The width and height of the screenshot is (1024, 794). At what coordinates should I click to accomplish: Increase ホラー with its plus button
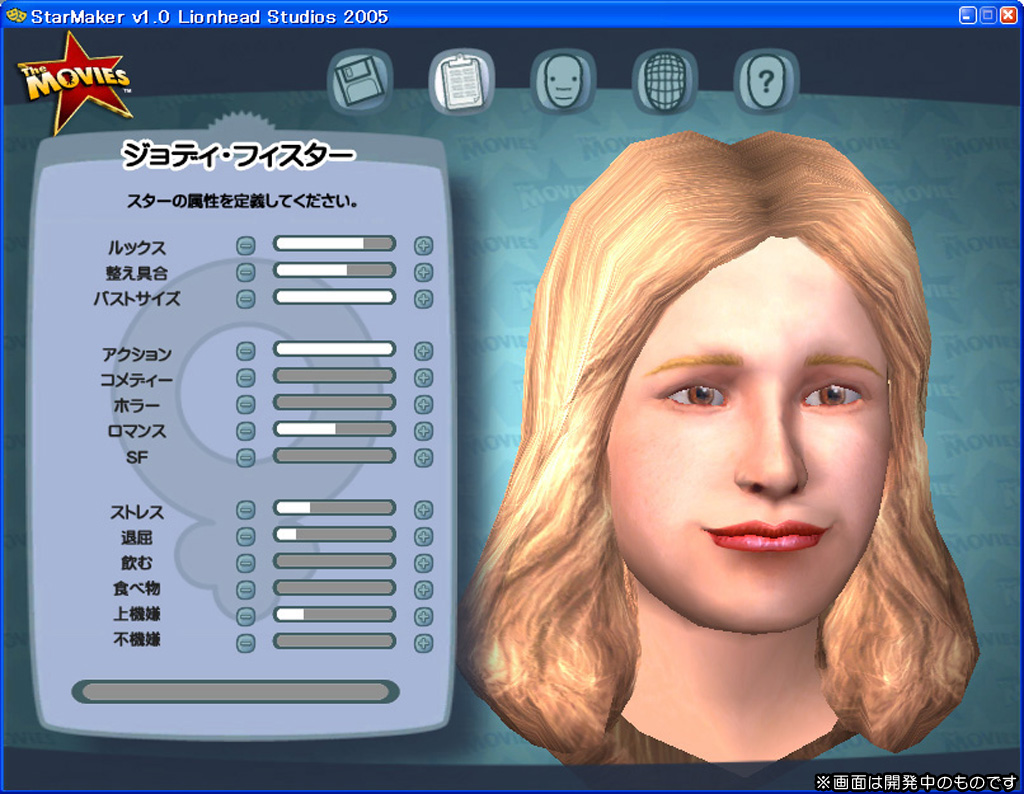tap(423, 404)
